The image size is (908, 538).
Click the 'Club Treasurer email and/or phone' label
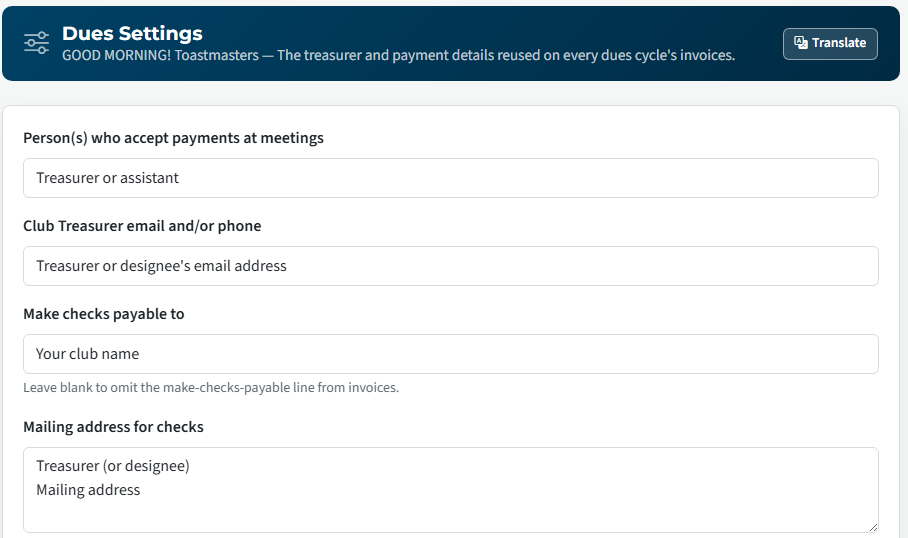point(142,226)
